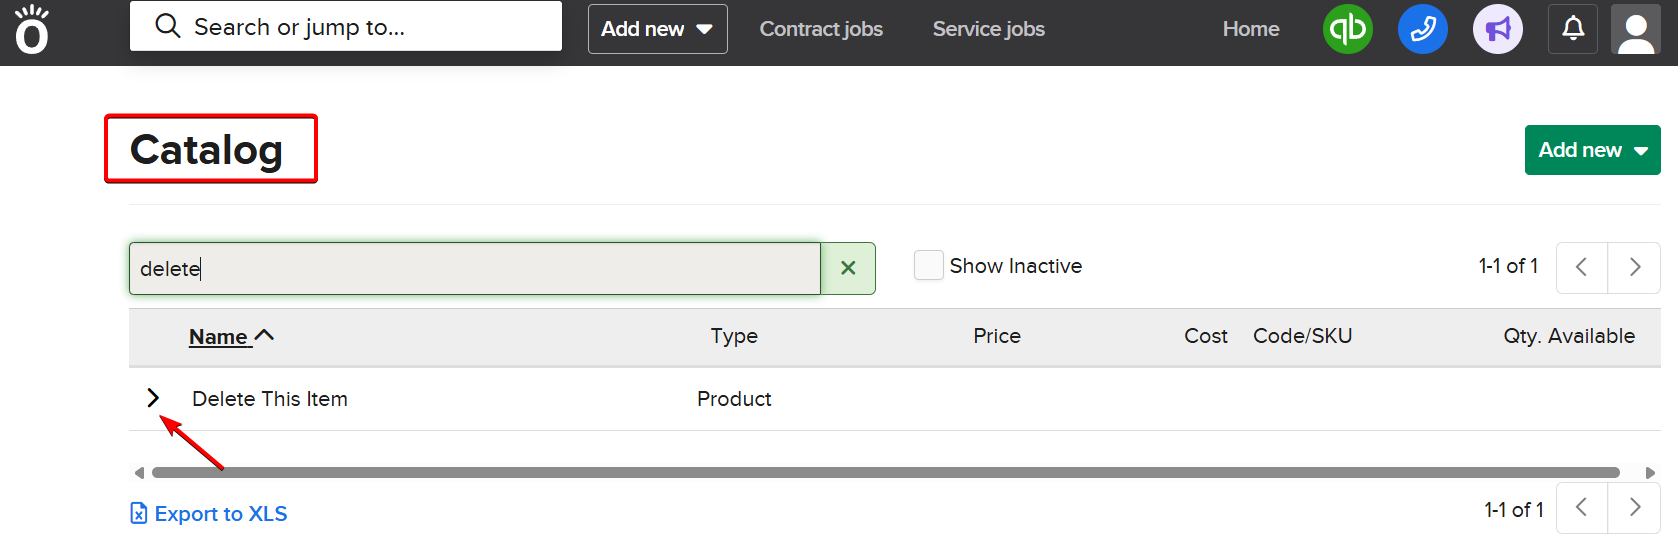
Task: Go to Contract jobs
Action: point(821,29)
